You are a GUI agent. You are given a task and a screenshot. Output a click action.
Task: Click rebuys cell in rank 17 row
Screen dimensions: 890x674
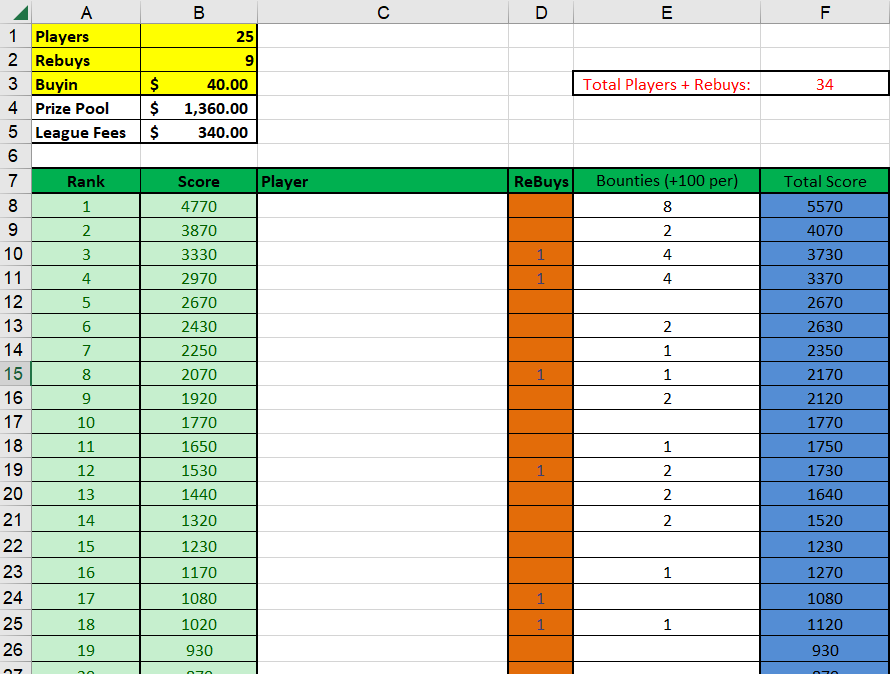[541, 597]
